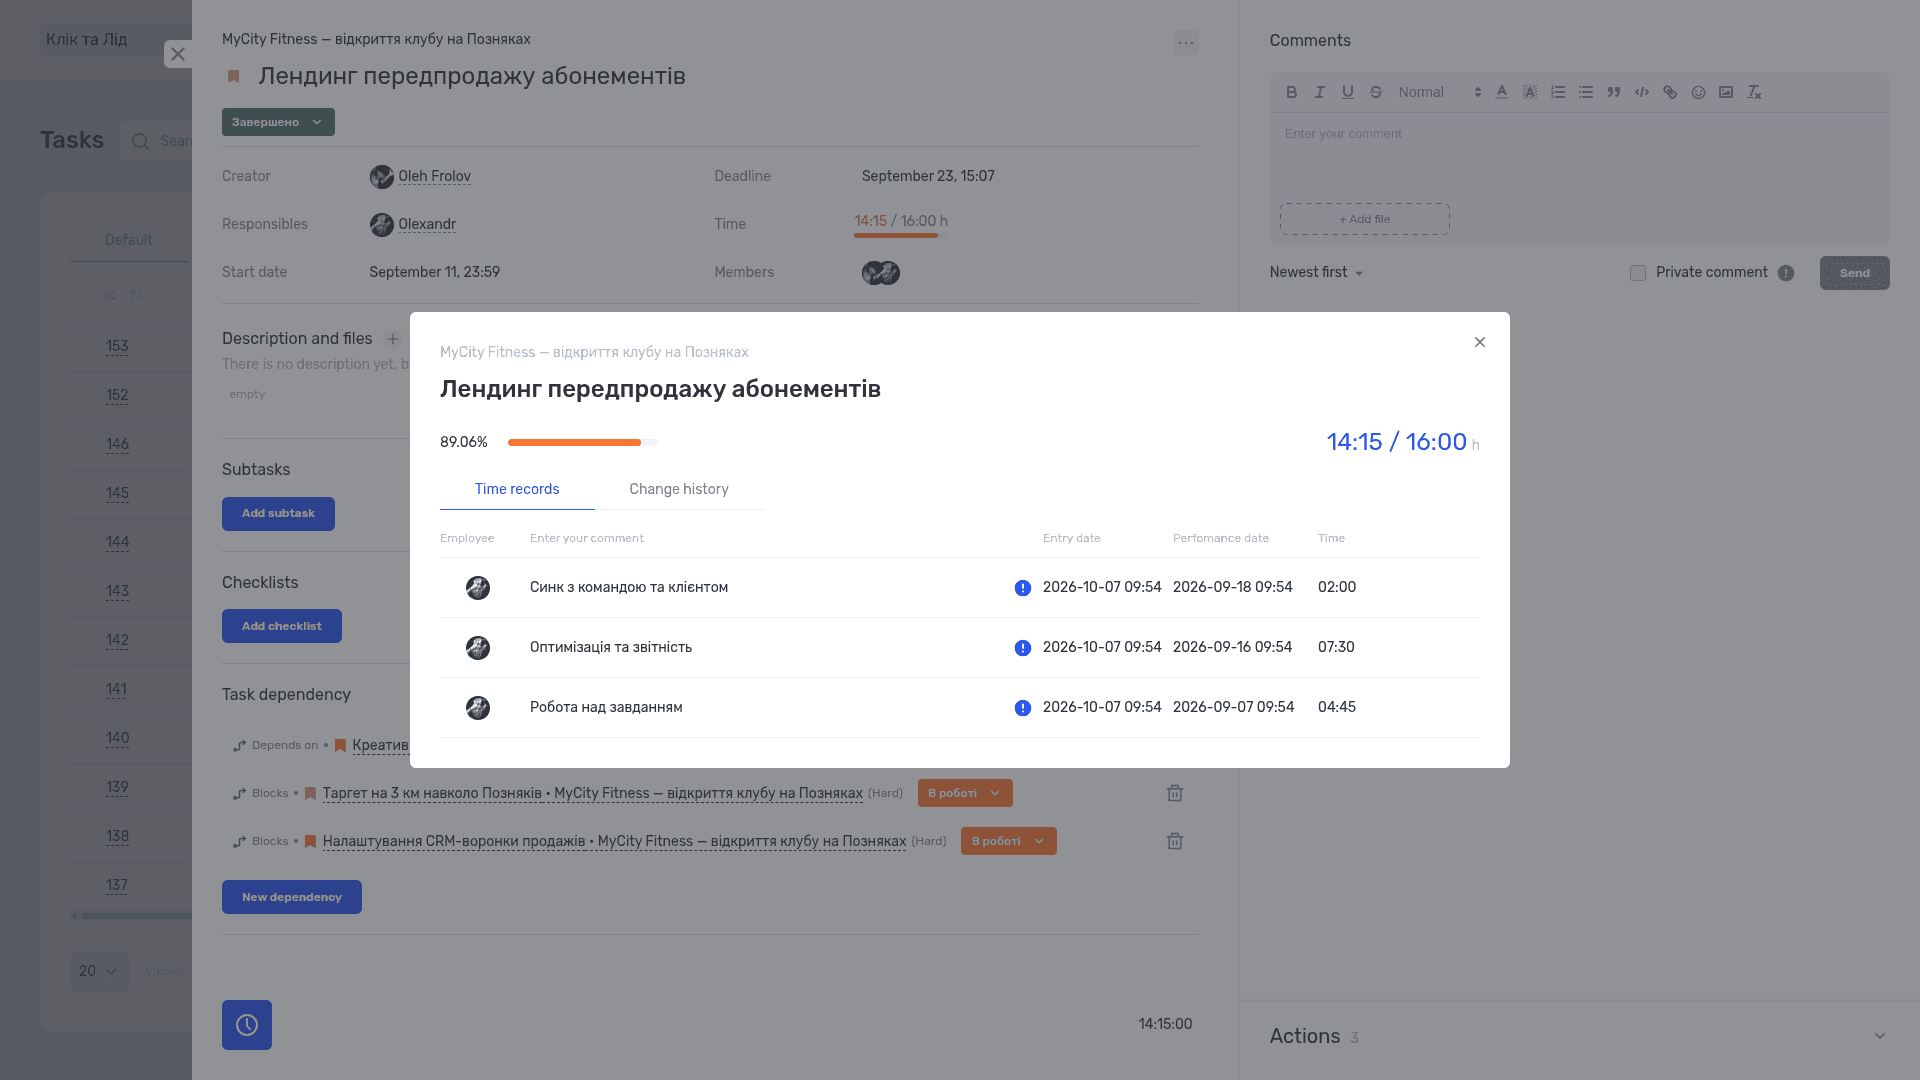Open В роботі status for Таргет dependency
The image size is (1920, 1080).
tap(965, 793)
